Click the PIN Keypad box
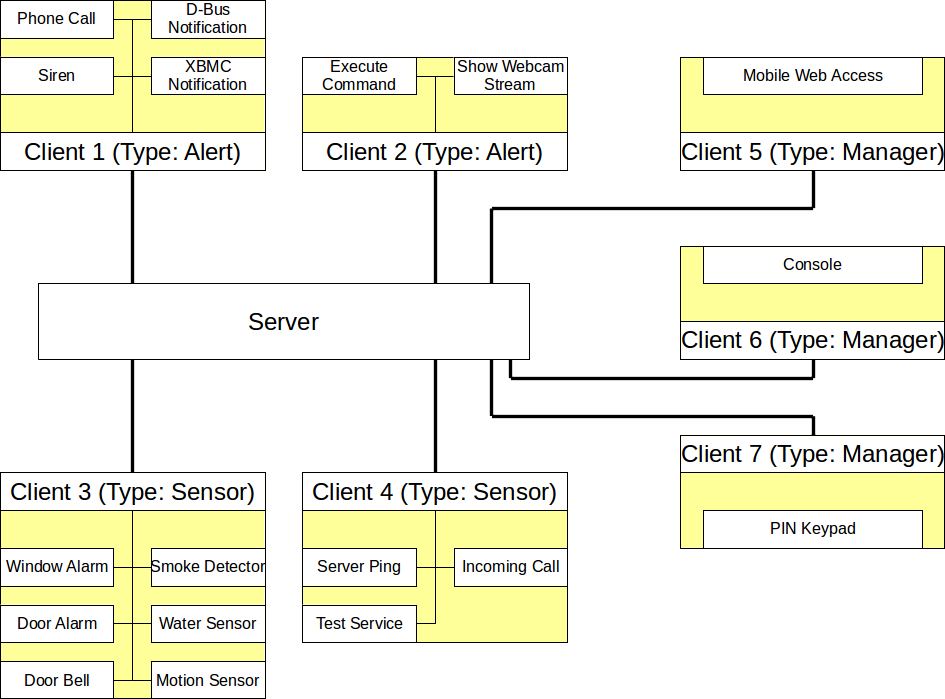Viewport: 945px width, 699px height. coord(812,529)
